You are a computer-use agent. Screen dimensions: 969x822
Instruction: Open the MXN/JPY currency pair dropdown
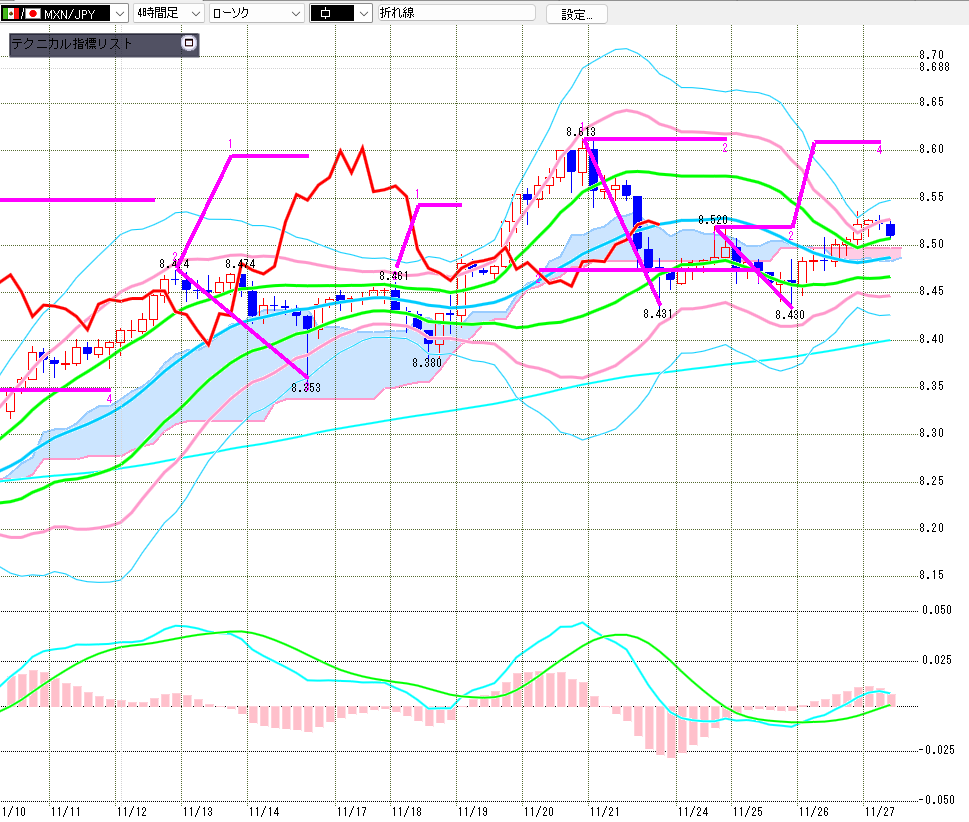(x=120, y=13)
